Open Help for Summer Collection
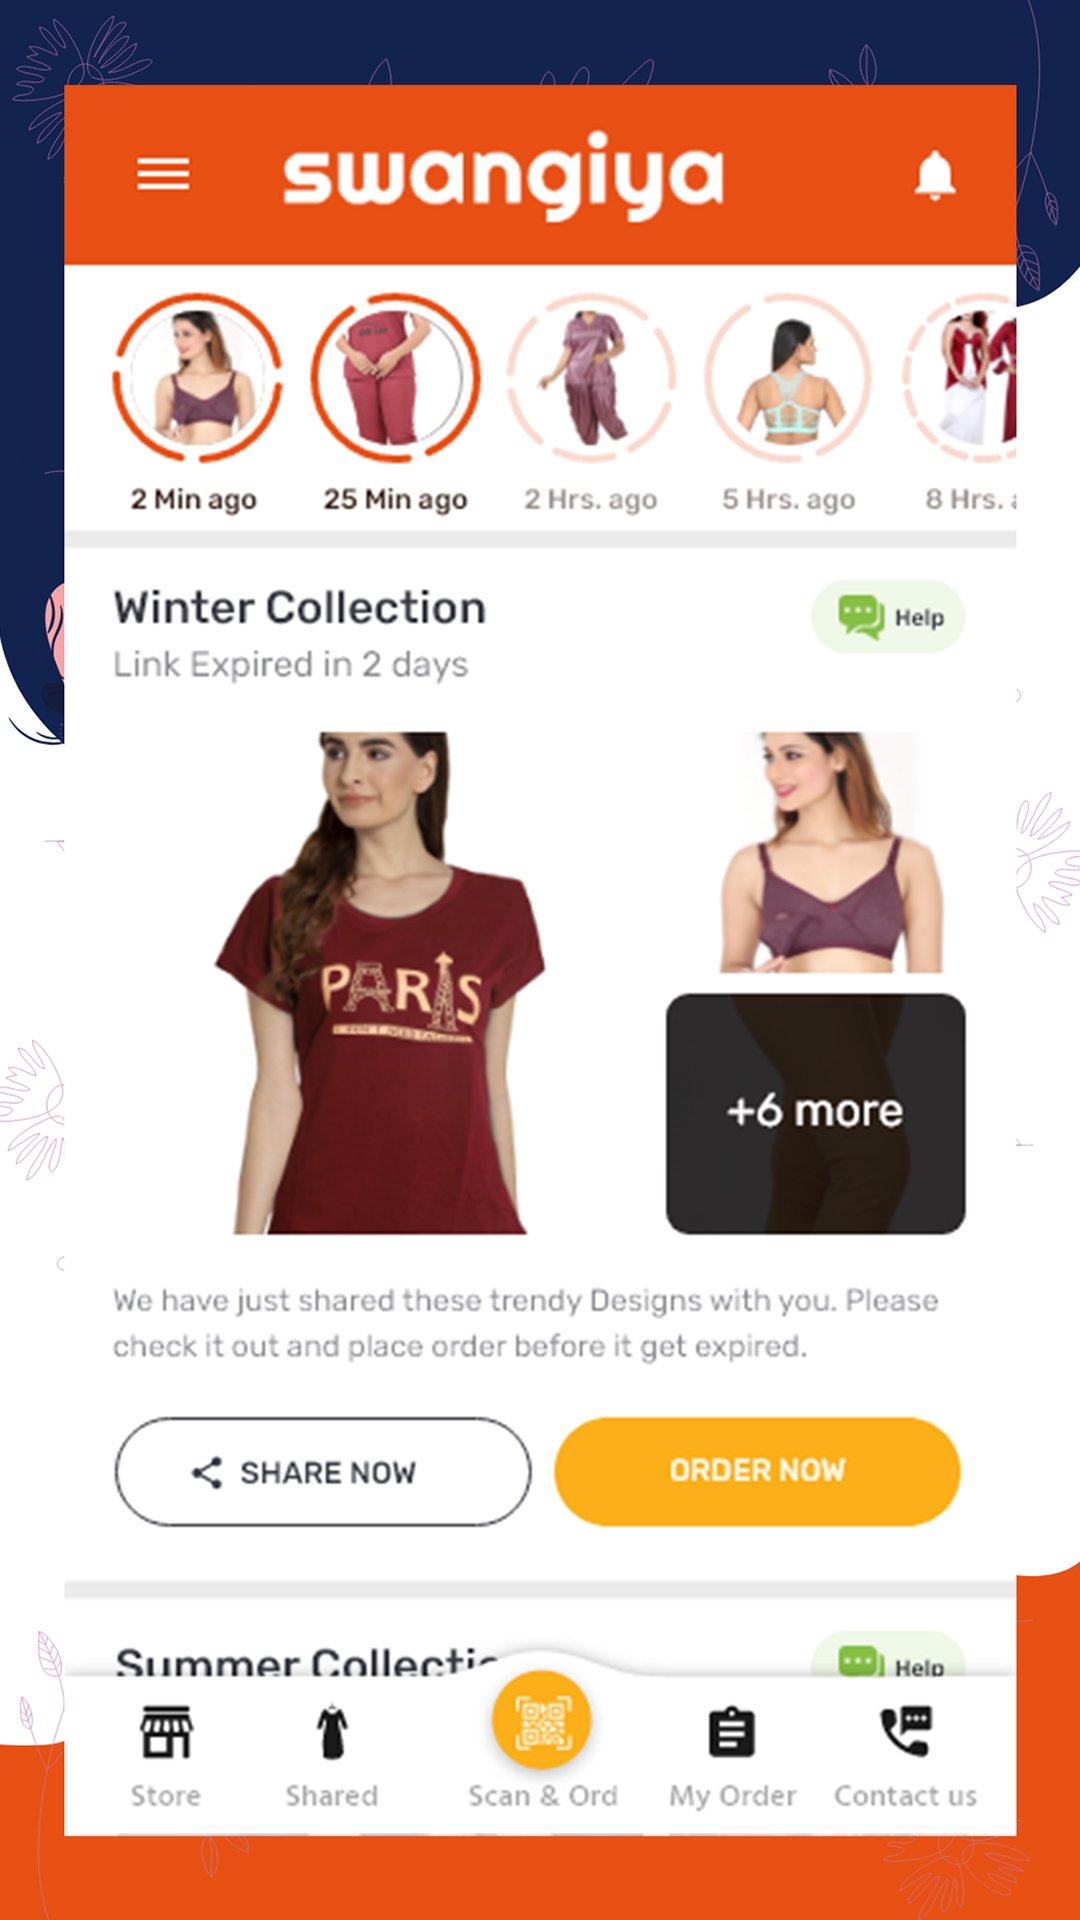This screenshot has width=1080, height=1920. [x=888, y=1656]
